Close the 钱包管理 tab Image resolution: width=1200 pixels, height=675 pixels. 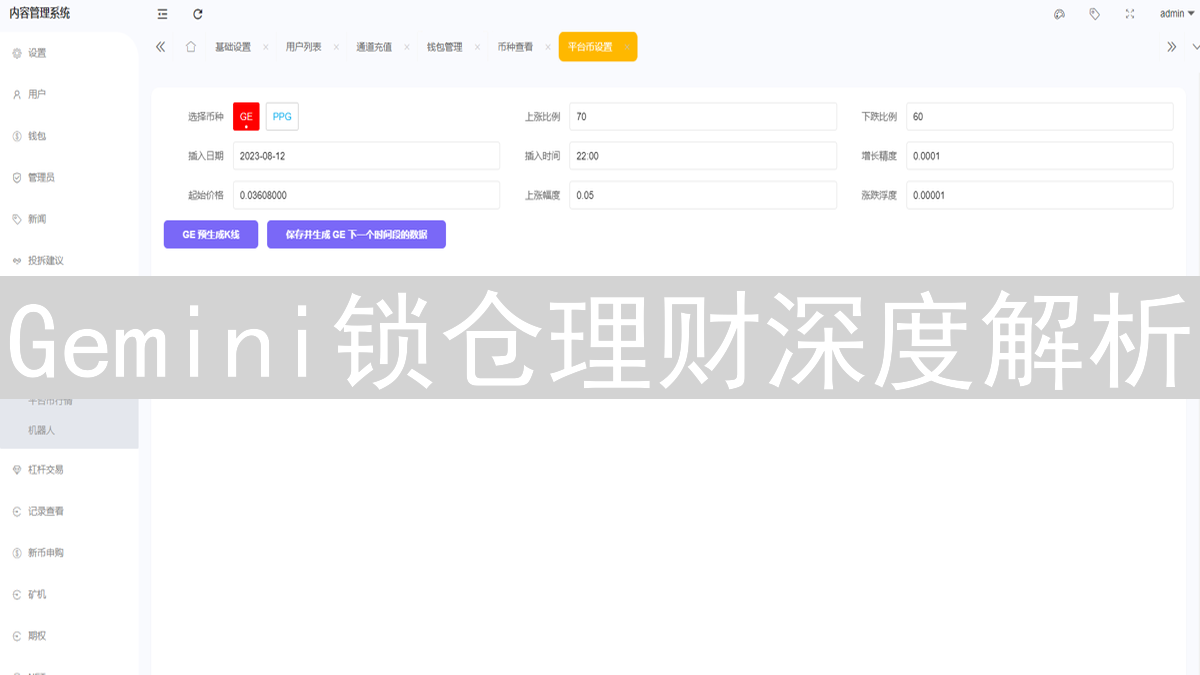477,47
